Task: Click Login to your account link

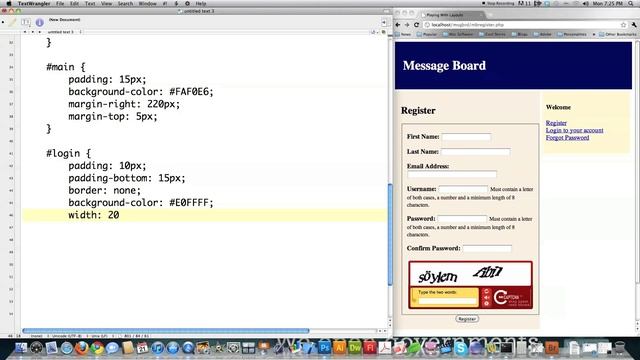Action: [x=574, y=130]
